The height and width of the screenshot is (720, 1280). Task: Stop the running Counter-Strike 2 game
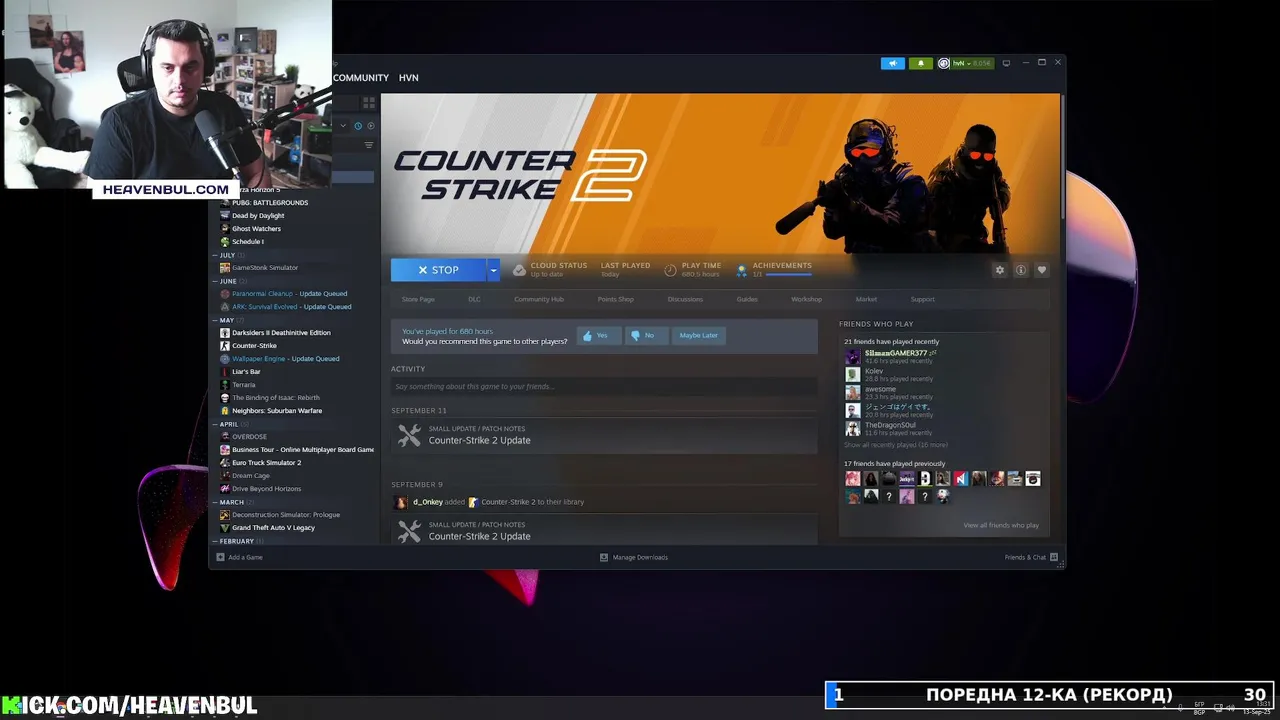(x=438, y=270)
